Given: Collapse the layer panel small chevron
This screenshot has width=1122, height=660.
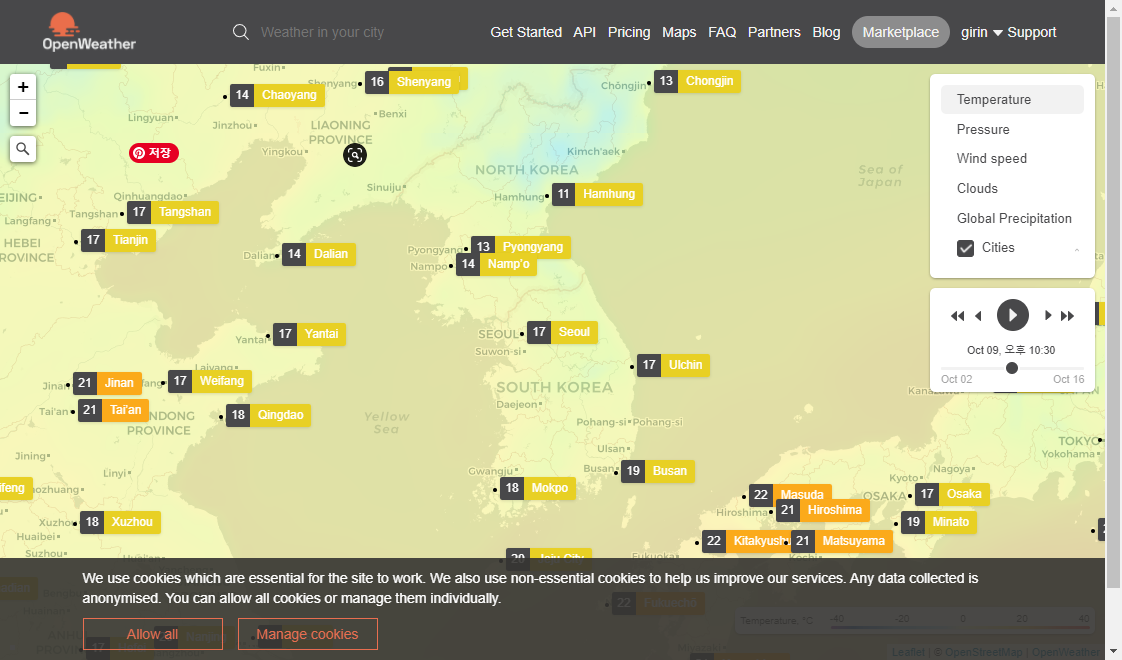Looking at the screenshot, I should click(x=1077, y=250).
